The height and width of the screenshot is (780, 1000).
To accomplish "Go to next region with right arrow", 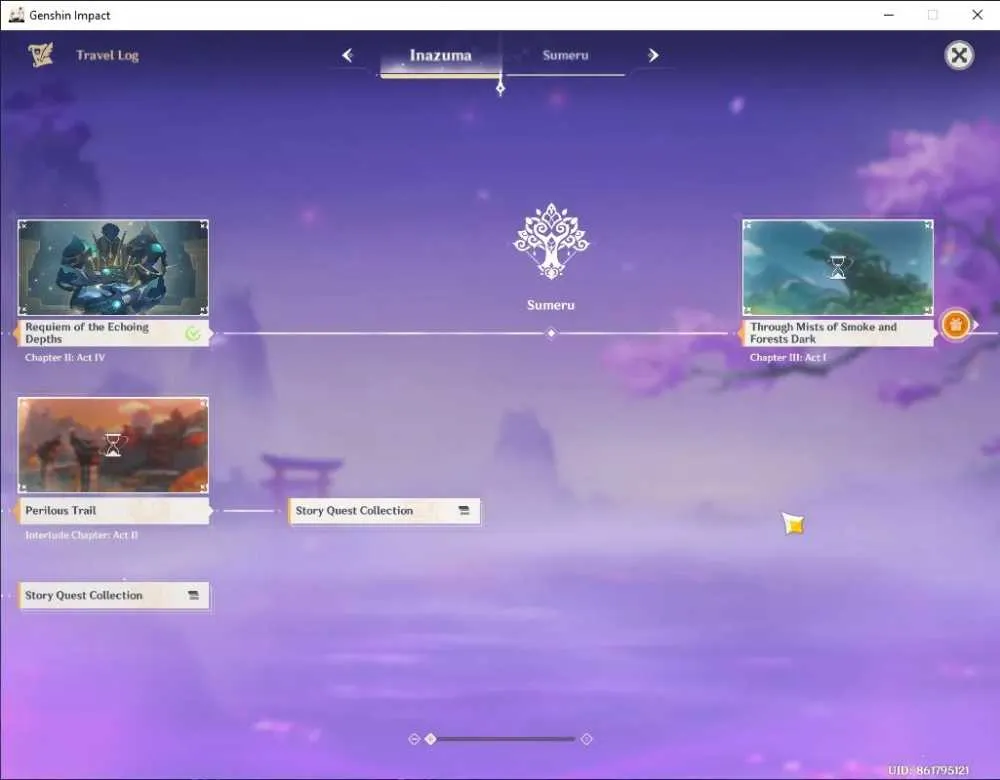I will (653, 55).
